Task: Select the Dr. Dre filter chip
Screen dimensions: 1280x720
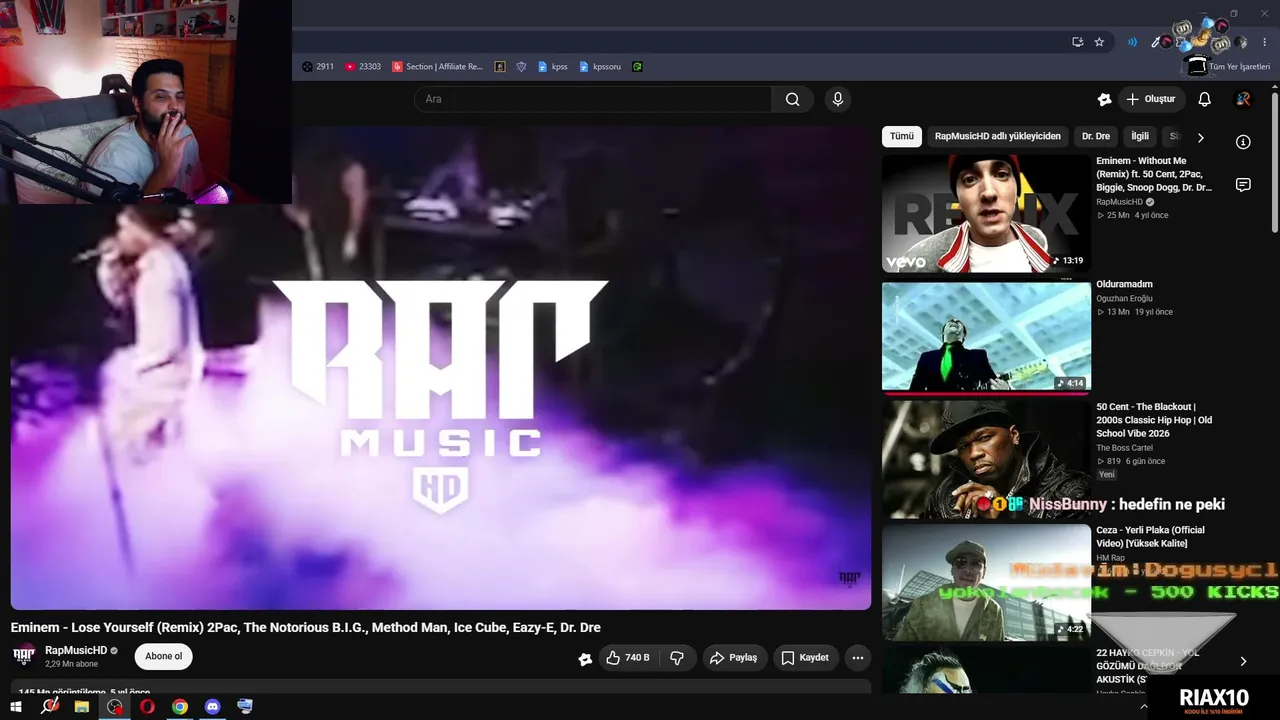Action: tap(1096, 137)
